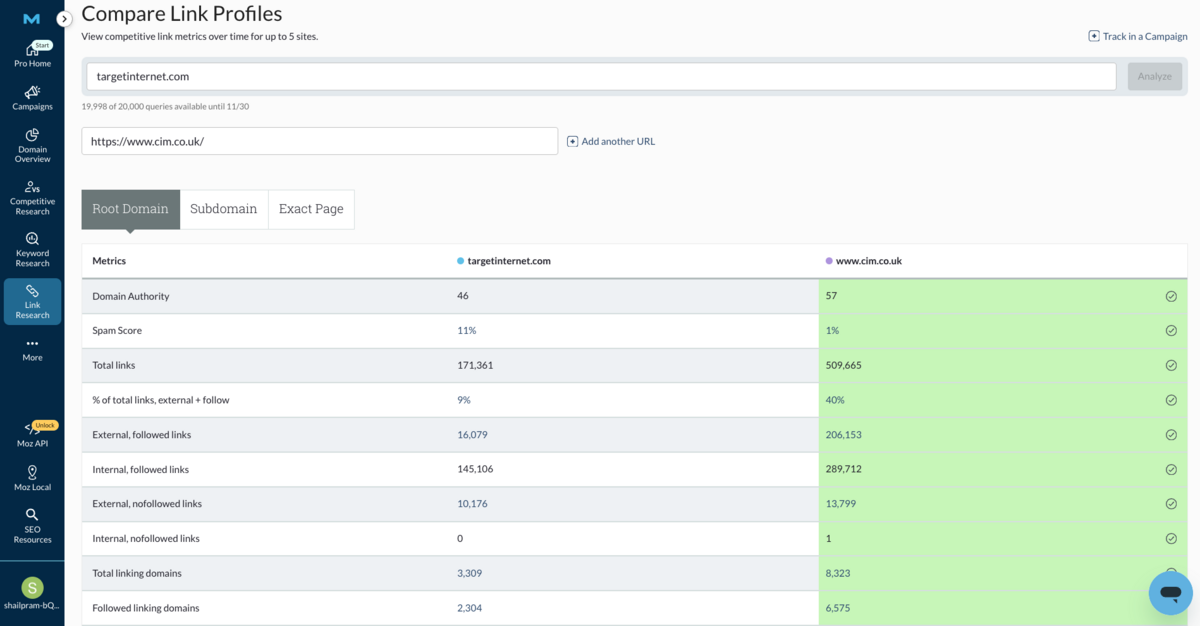Viewport: 1200px width, 626px height.
Task: Click the targetinternet.com search field
Action: click(x=601, y=76)
